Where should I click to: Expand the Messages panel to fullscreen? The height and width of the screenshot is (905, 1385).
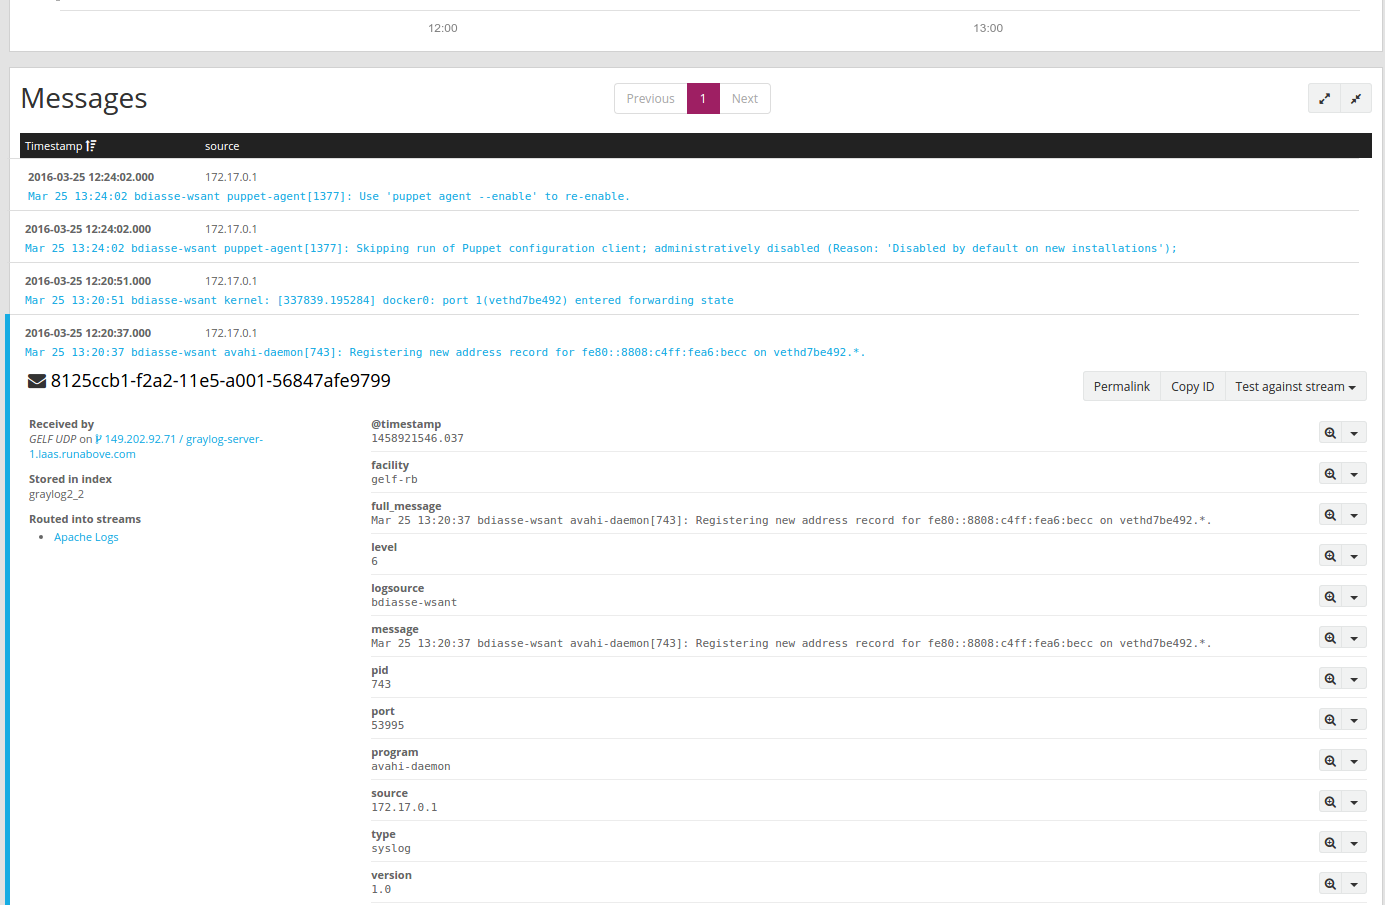click(x=1324, y=98)
